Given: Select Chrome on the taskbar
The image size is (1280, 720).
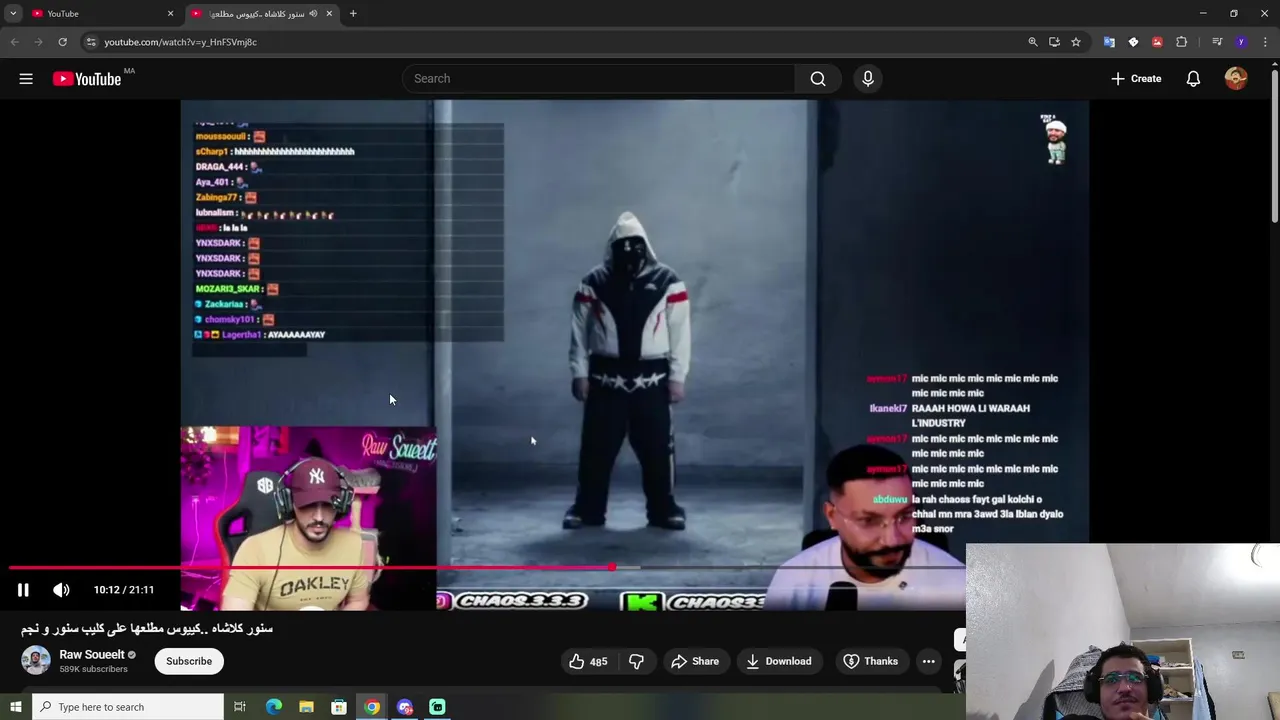Looking at the screenshot, I should (372, 707).
